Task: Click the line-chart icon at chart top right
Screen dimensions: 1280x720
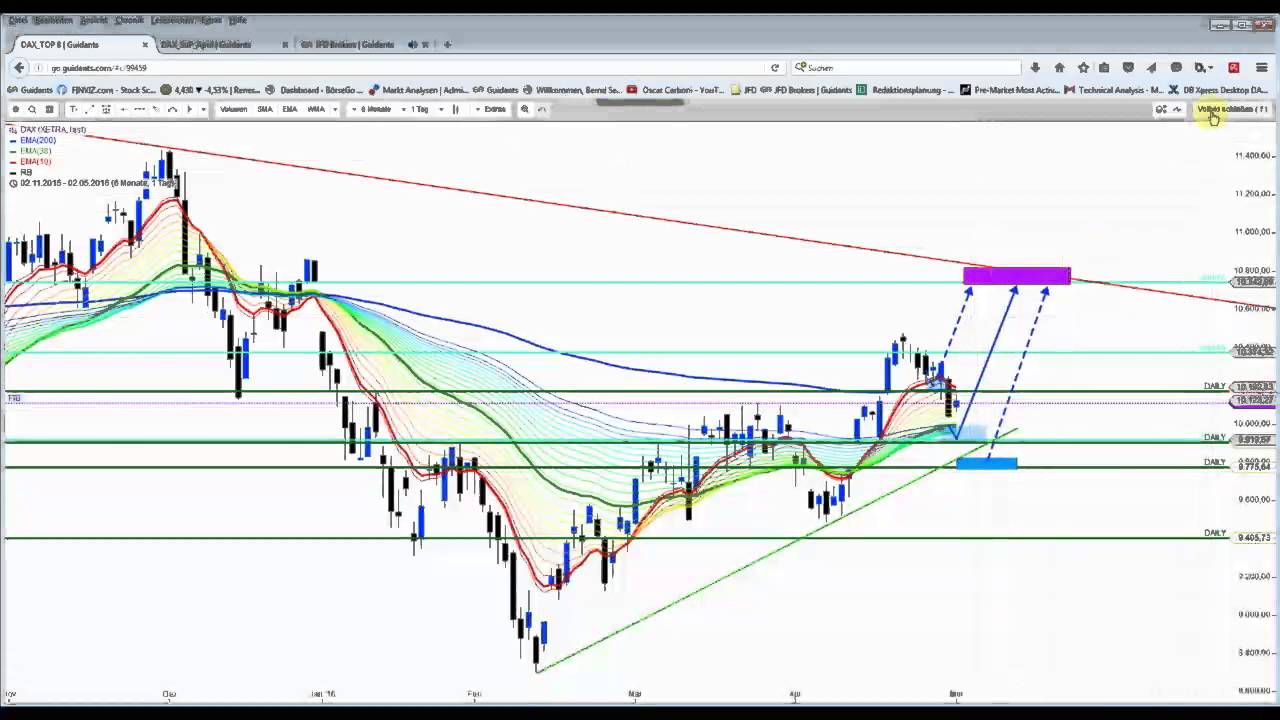Action: [1177, 109]
